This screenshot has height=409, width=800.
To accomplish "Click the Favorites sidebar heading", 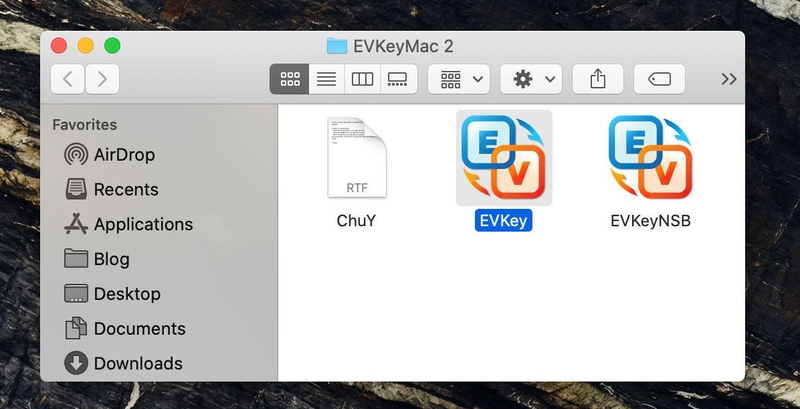I will [85, 124].
